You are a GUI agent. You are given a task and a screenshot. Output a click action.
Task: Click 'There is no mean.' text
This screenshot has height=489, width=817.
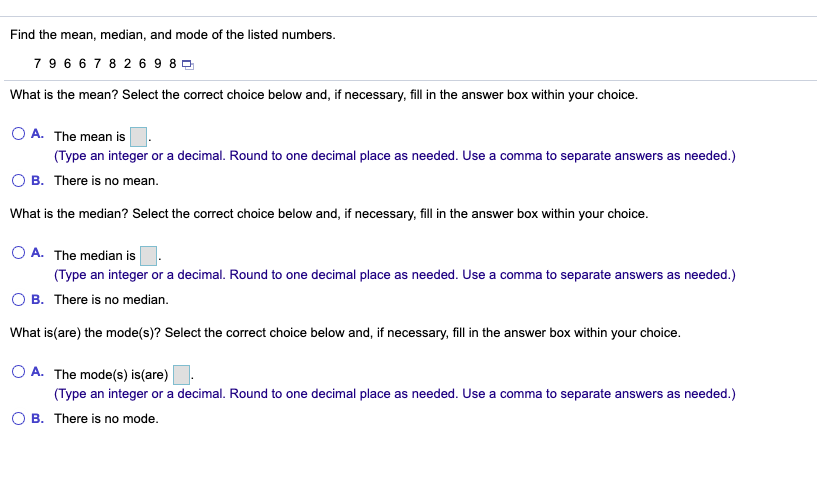pos(106,181)
